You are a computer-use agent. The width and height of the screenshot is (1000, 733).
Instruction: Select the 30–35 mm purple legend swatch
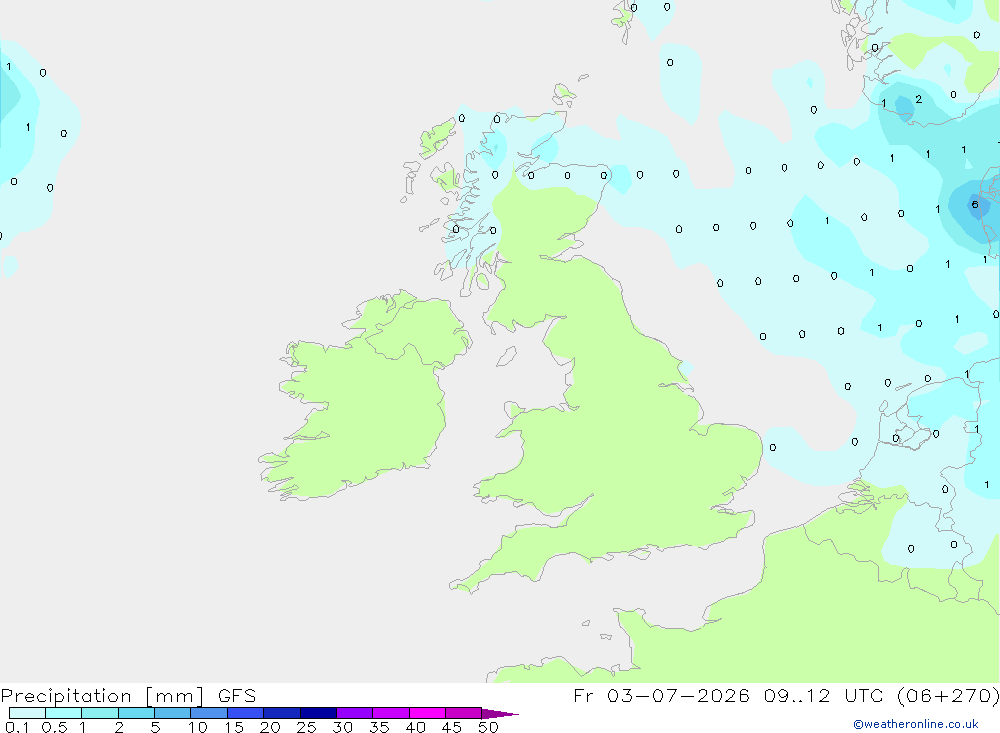pos(355,713)
